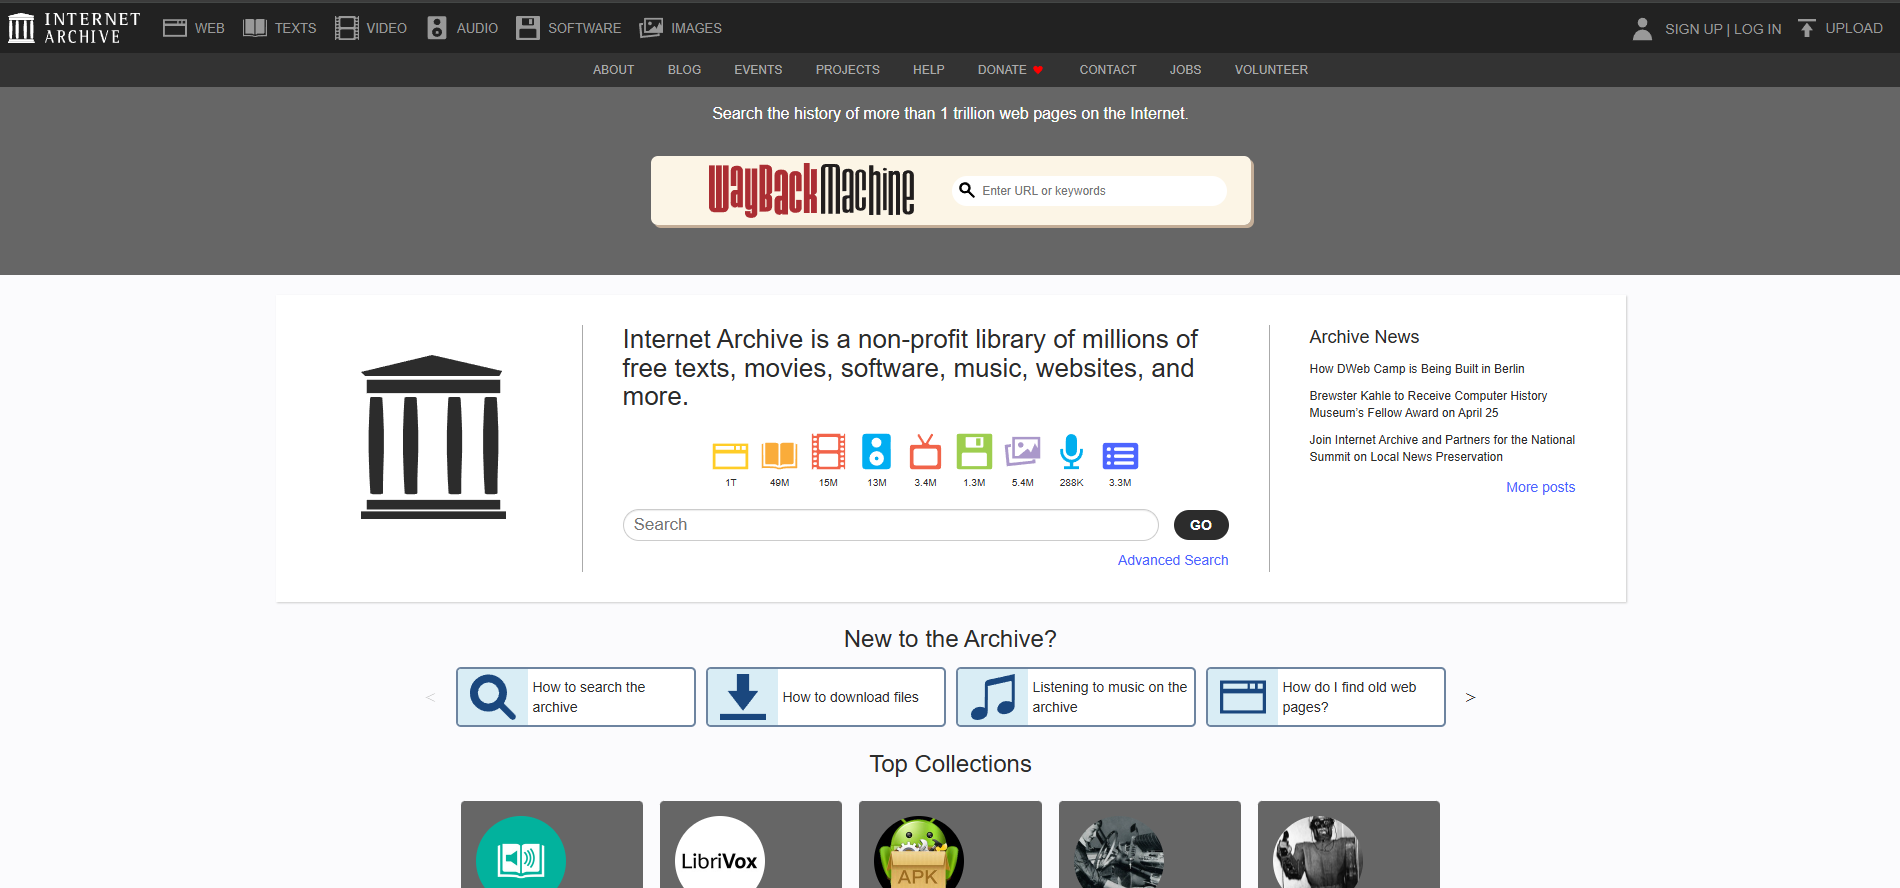Click the microphone icon labeled 288K
The width and height of the screenshot is (1900, 888).
(1071, 452)
